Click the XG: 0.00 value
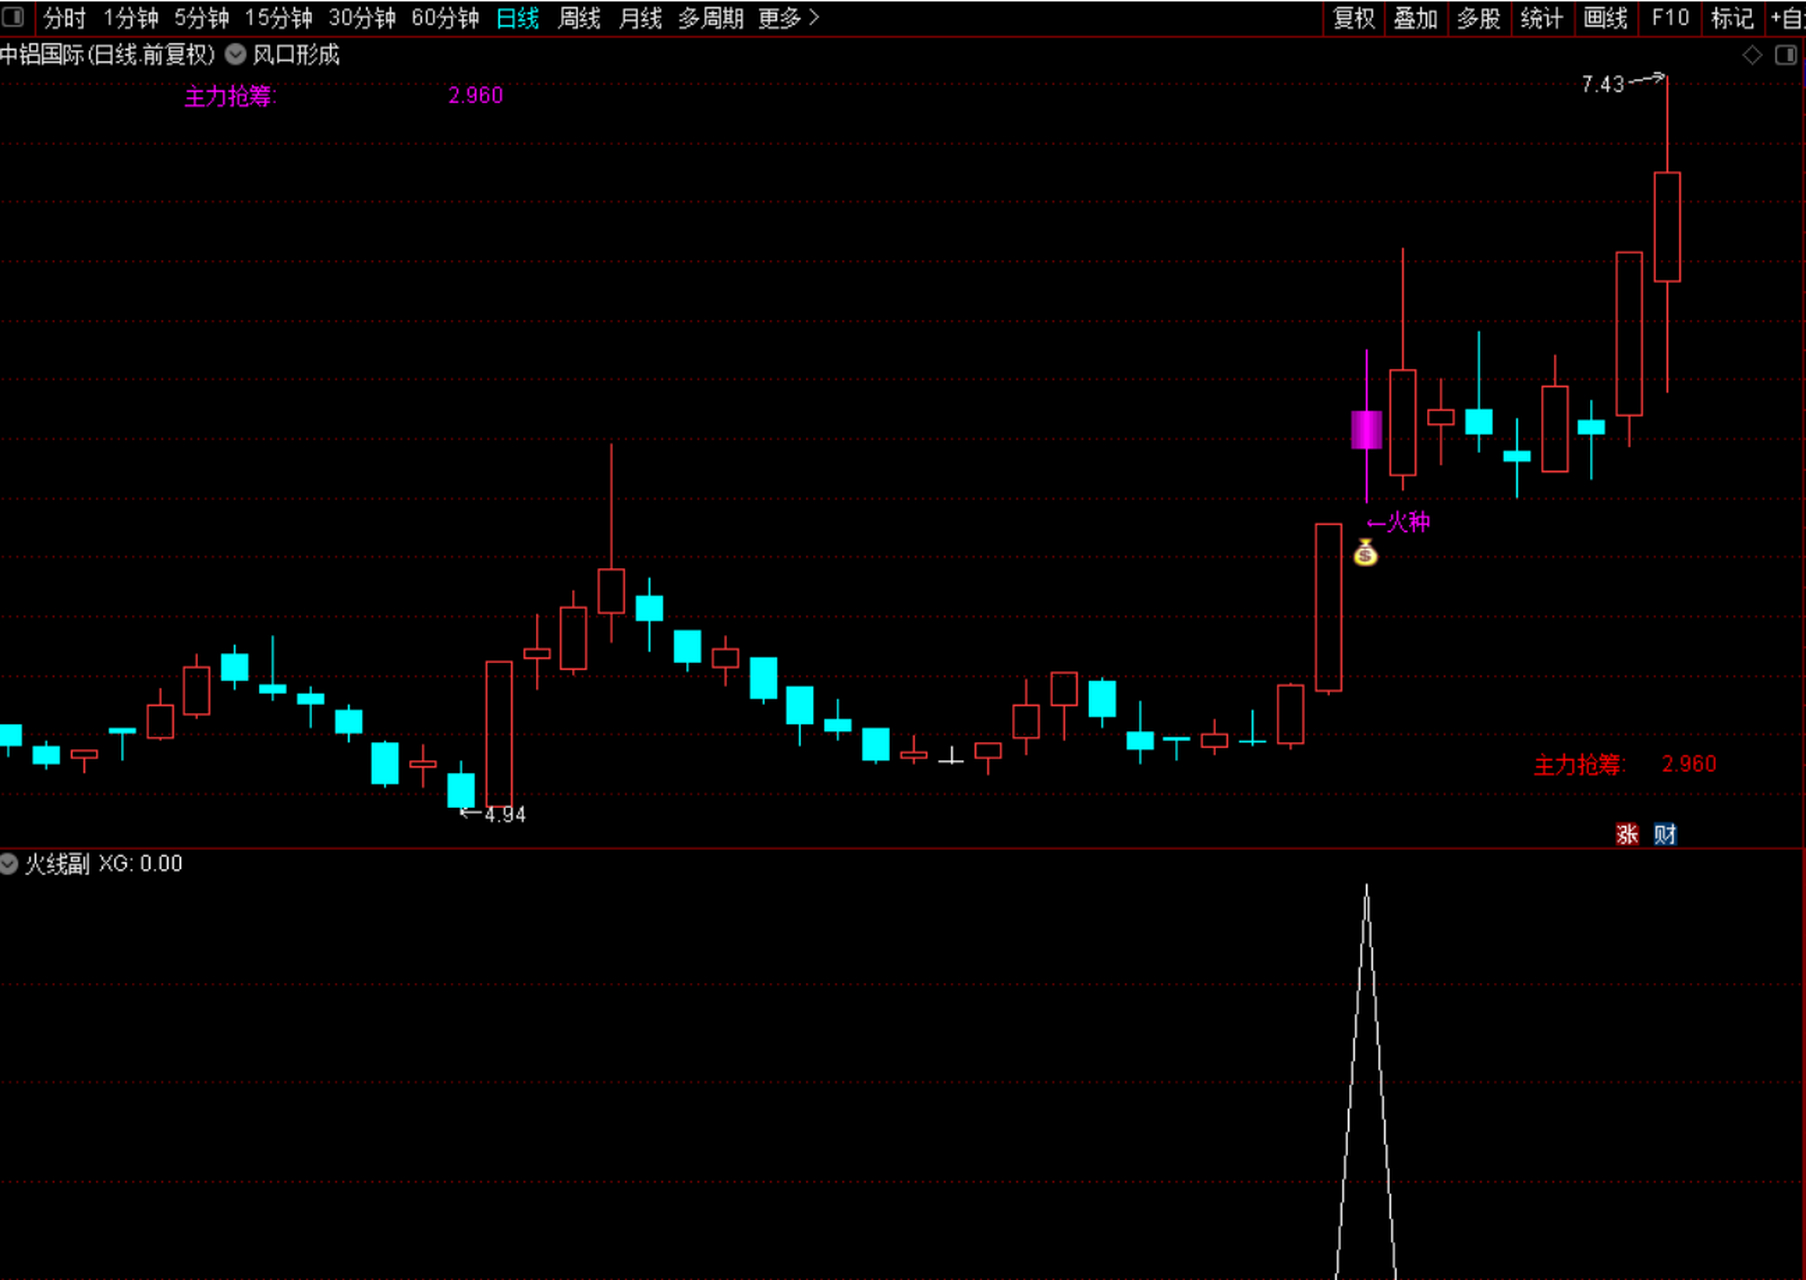 [140, 864]
